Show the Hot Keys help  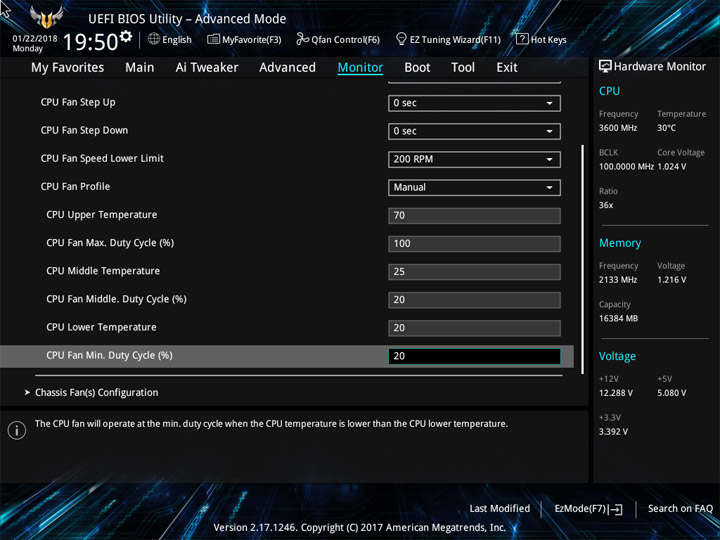pos(541,39)
